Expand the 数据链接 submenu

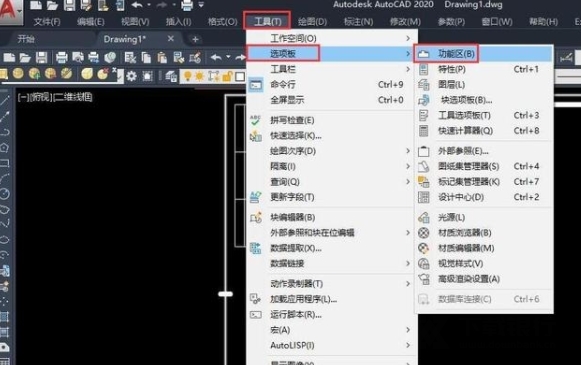[x=332, y=264]
